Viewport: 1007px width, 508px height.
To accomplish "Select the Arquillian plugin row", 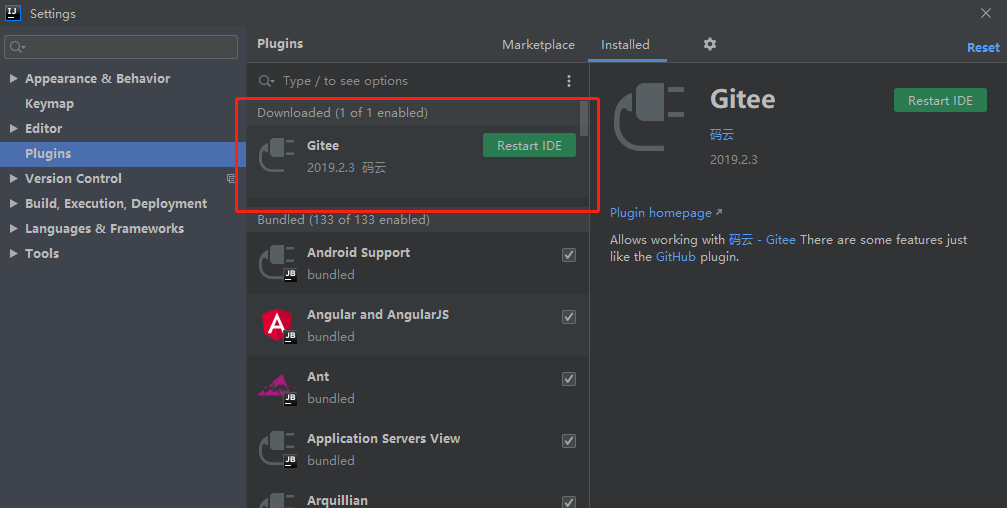I will (418, 495).
